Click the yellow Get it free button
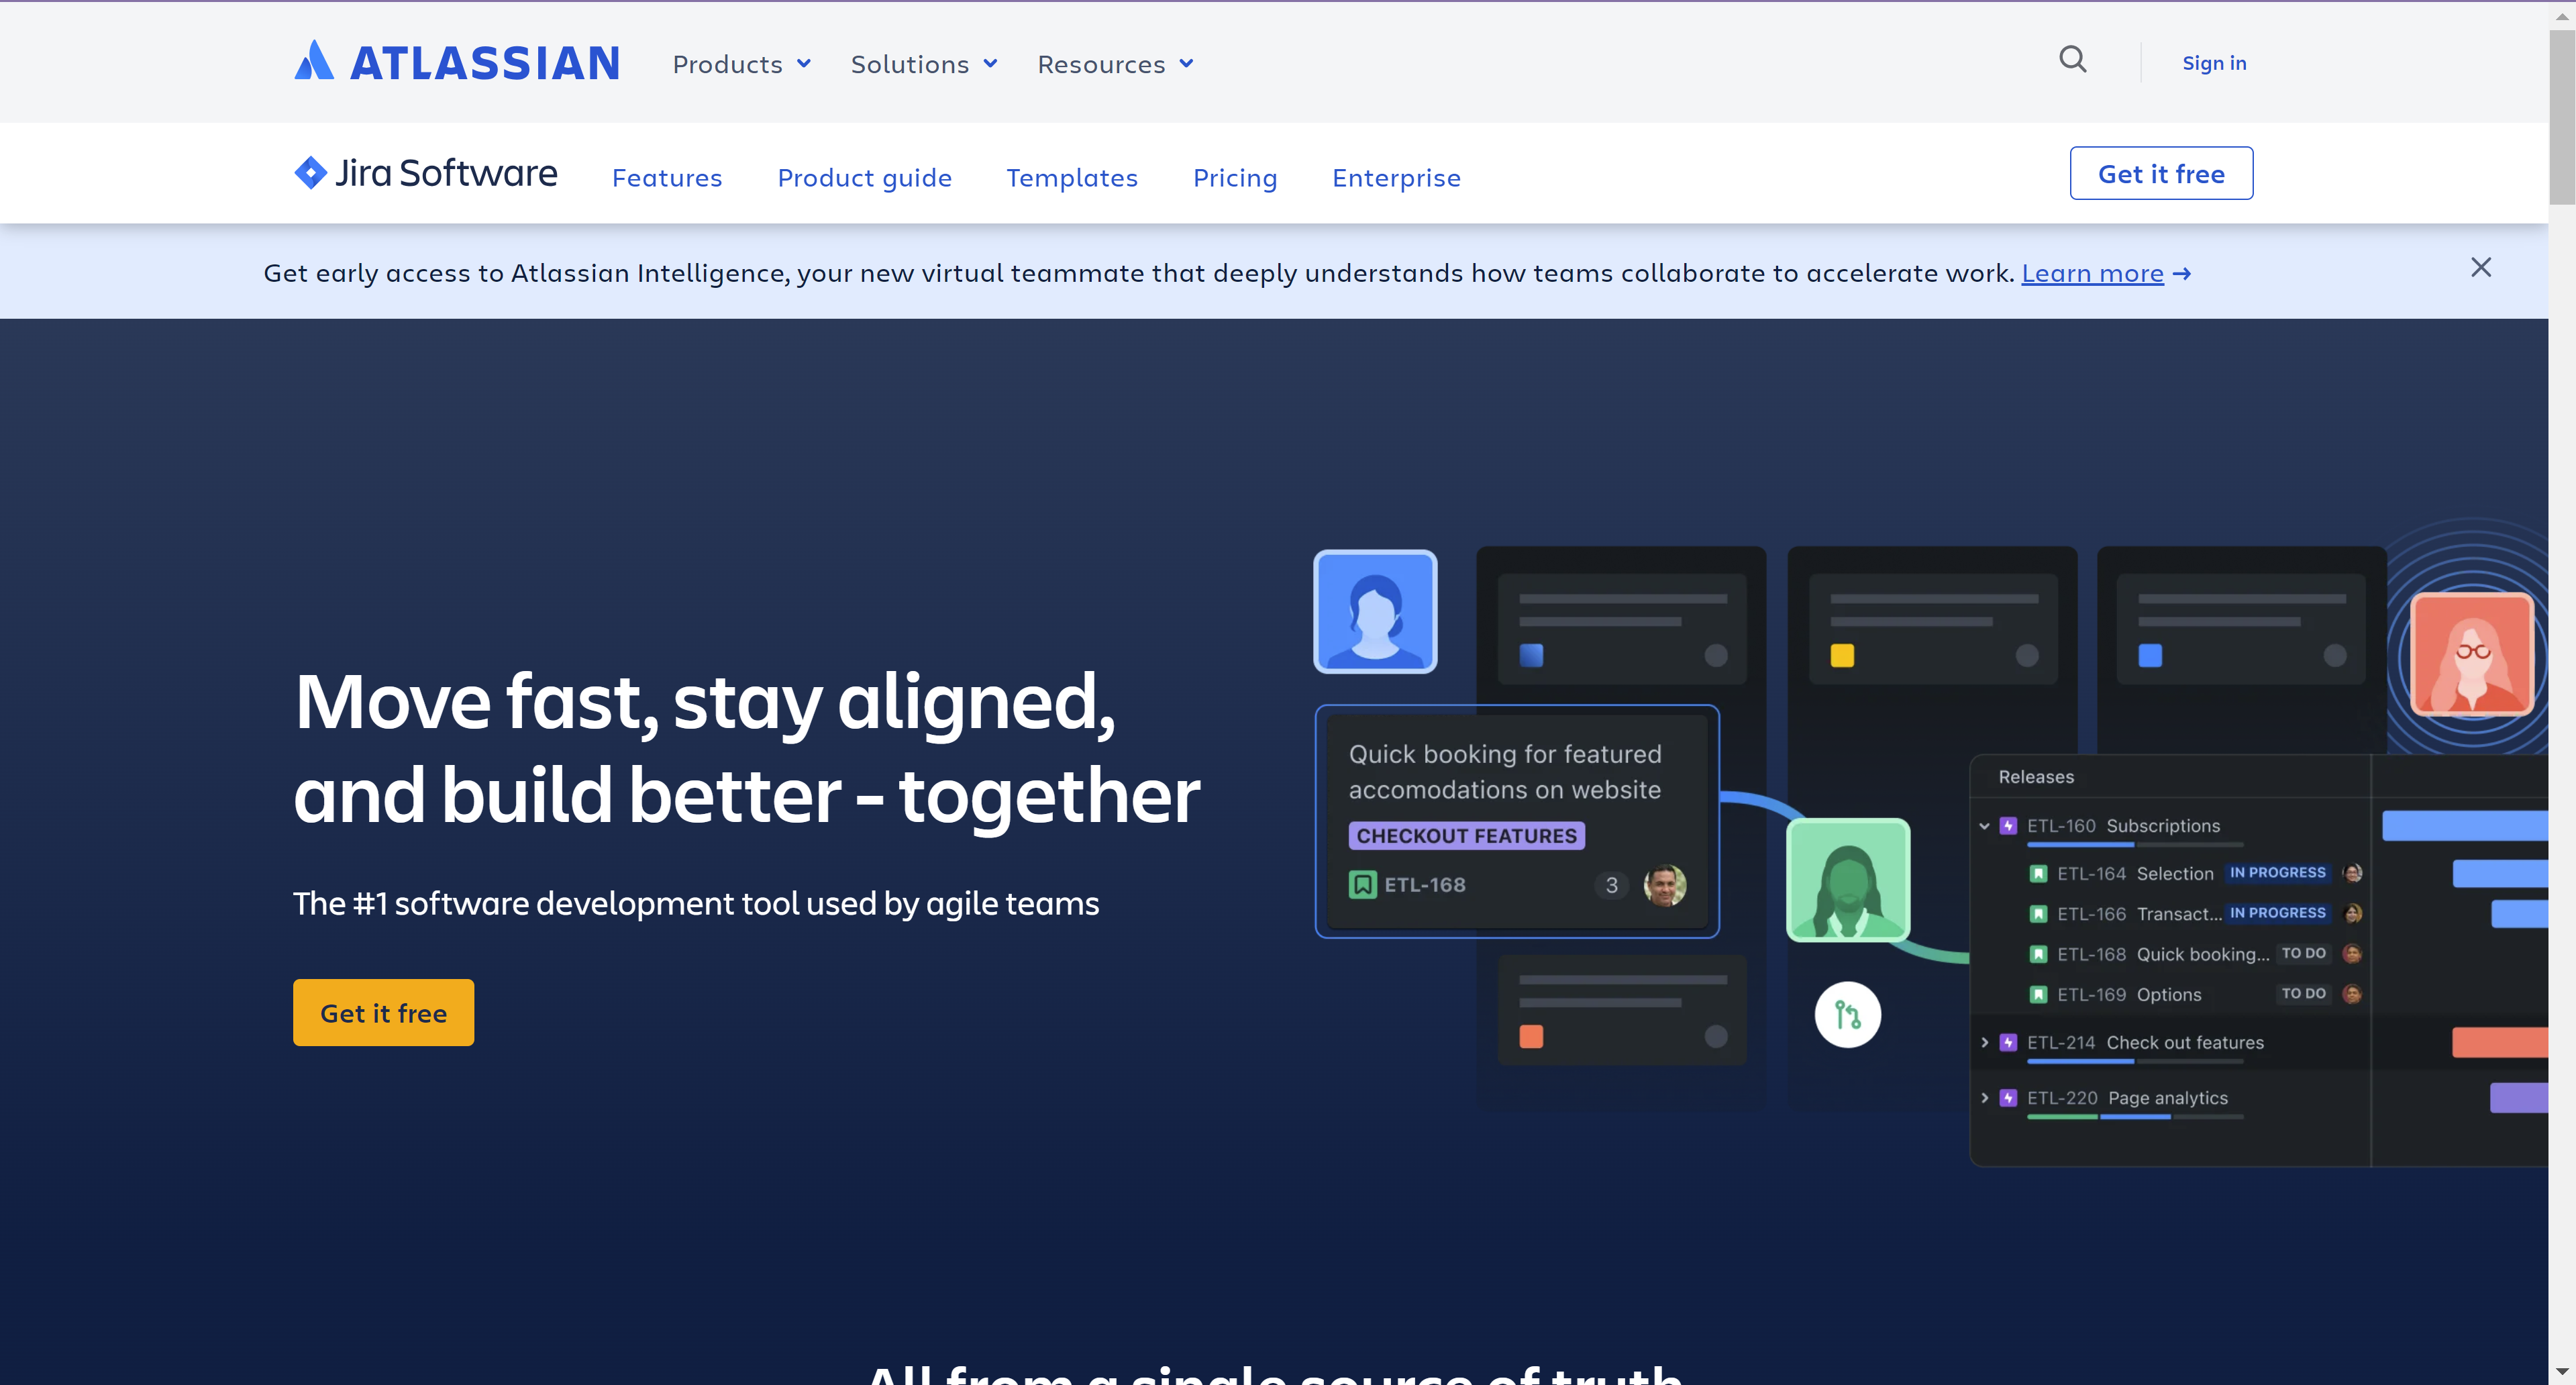 coord(383,1012)
